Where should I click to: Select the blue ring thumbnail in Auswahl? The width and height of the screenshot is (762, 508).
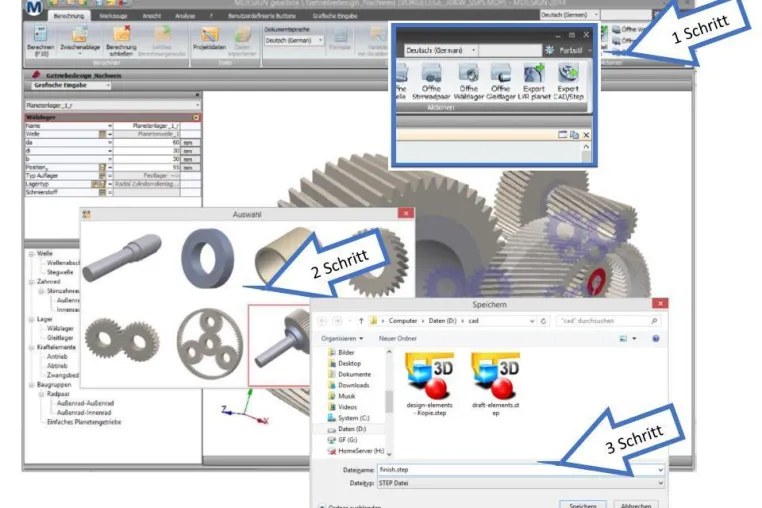[x=208, y=258]
